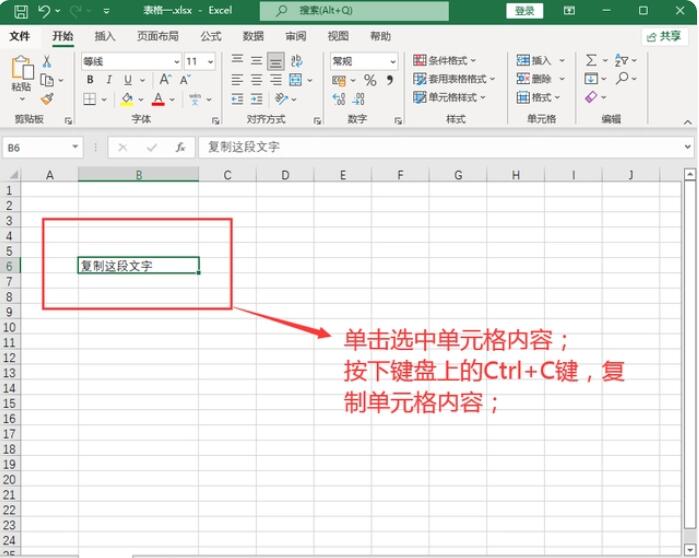Click the yellow fill color swatch
Viewport: 699px width, 558px height.
126,99
